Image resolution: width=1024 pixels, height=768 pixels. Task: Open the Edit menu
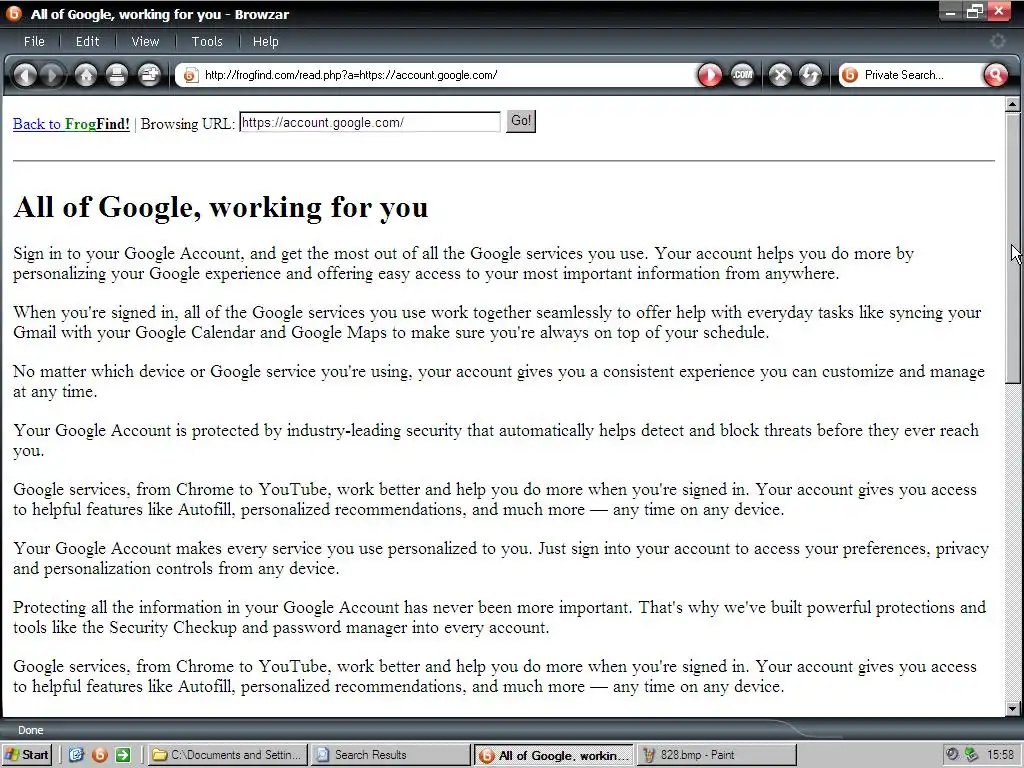pyautogui.click(x=88, y=41)
